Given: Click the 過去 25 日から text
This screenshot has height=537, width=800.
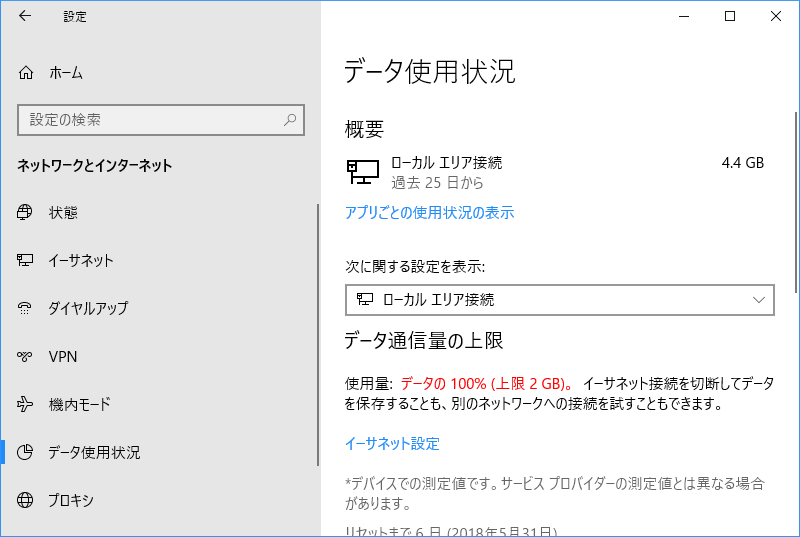Looking at the screenshot, I should point(437,183).
